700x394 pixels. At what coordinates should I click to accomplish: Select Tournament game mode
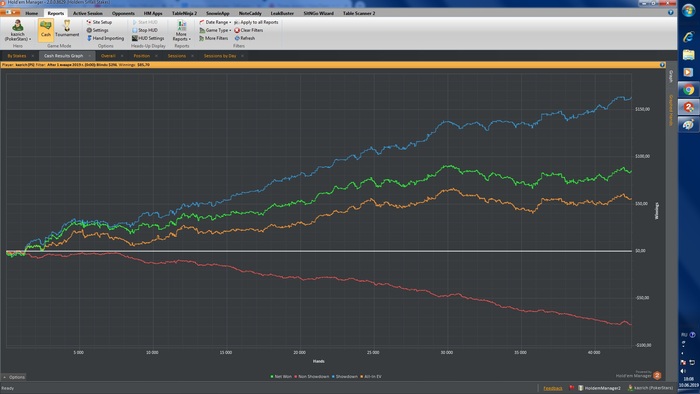pyautogui.click(x=67, y=30)
